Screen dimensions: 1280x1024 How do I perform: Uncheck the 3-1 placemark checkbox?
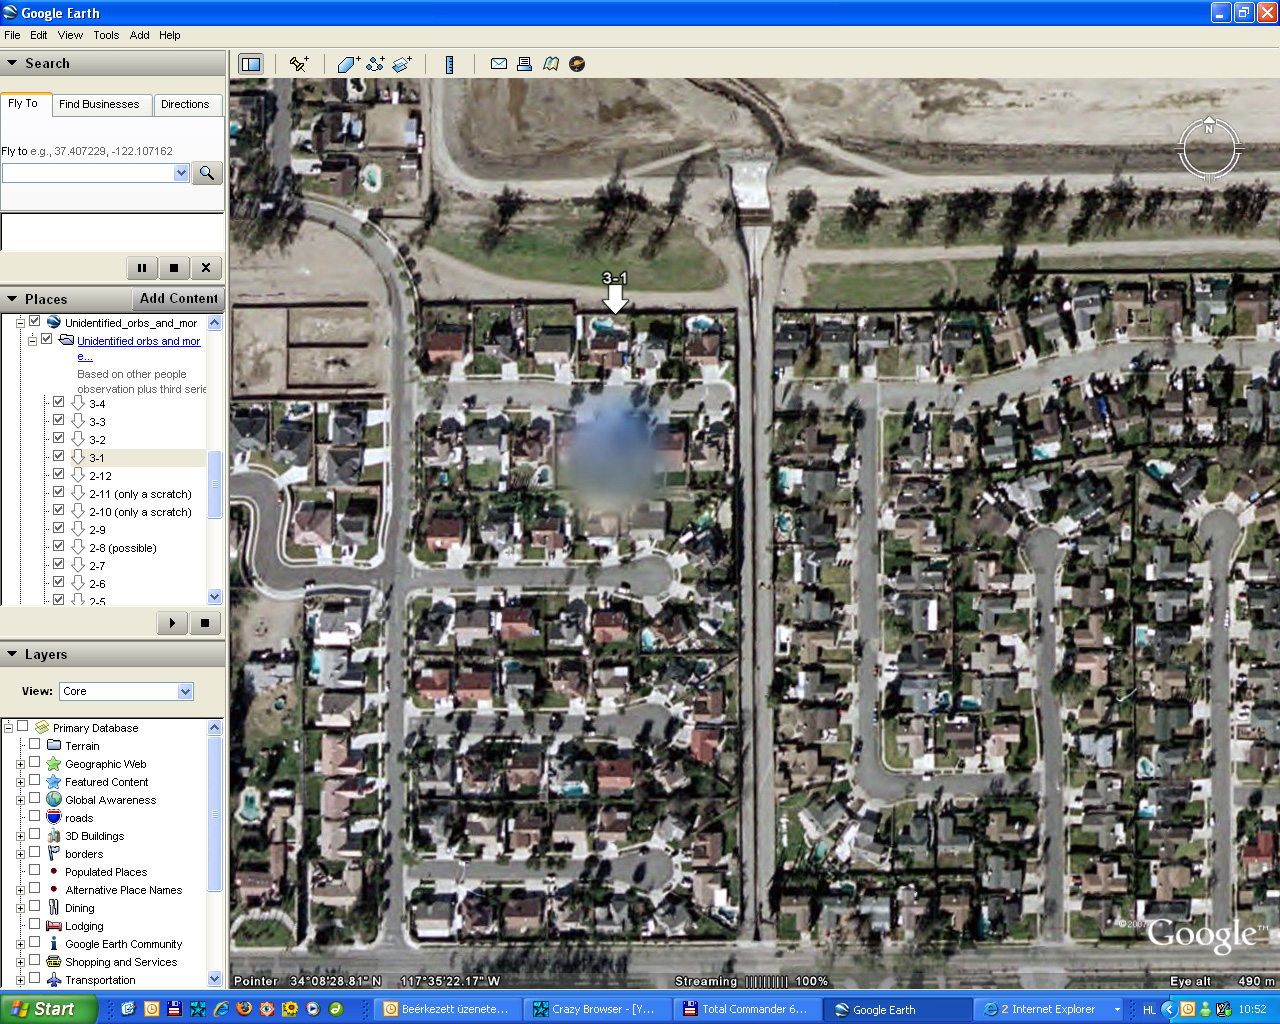pos(58,456)
